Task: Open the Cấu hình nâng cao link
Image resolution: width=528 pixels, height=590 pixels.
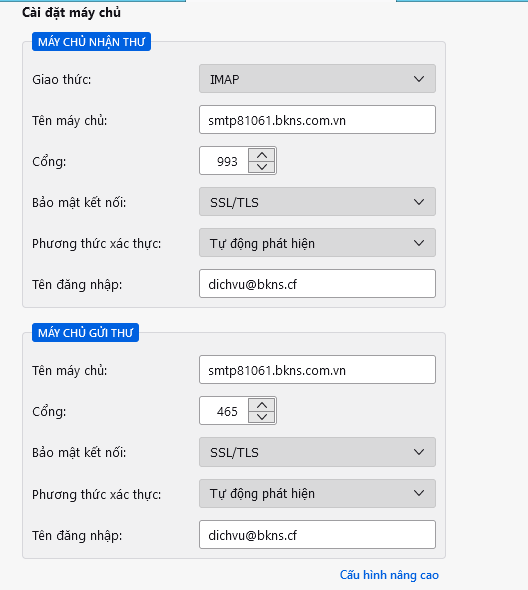Action: [389, 575]
